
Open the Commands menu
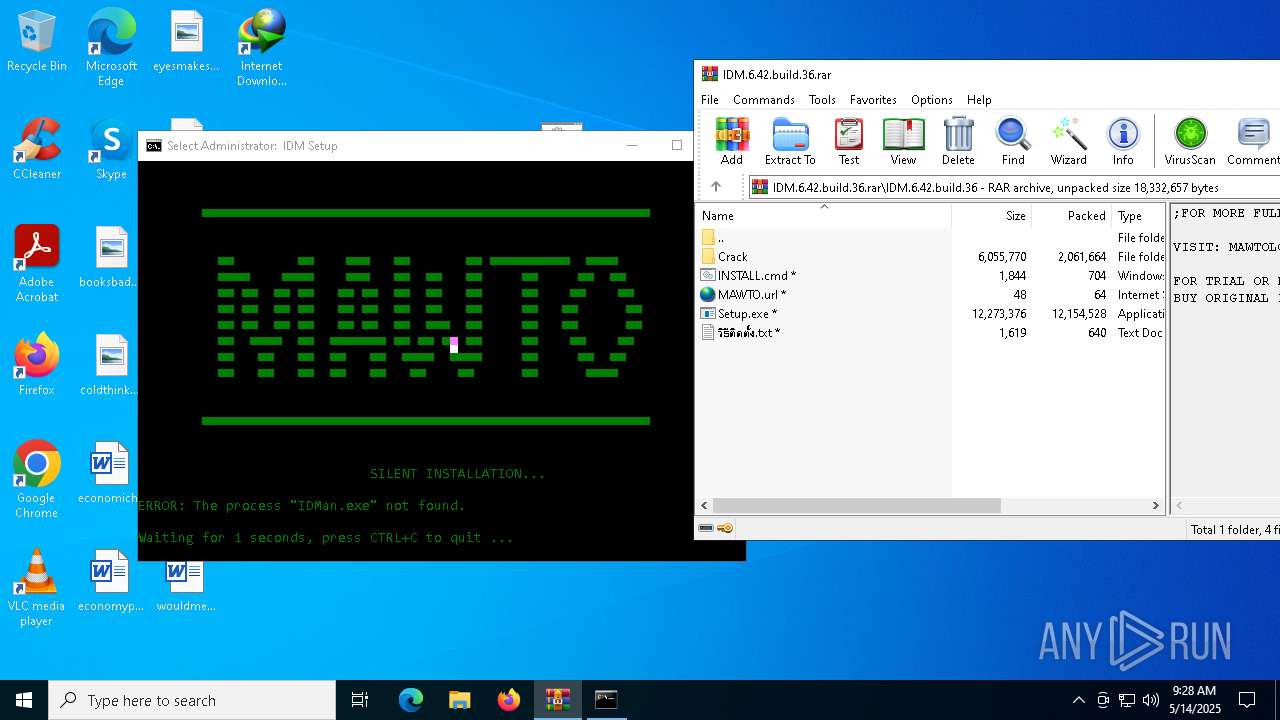coord(763,100)
